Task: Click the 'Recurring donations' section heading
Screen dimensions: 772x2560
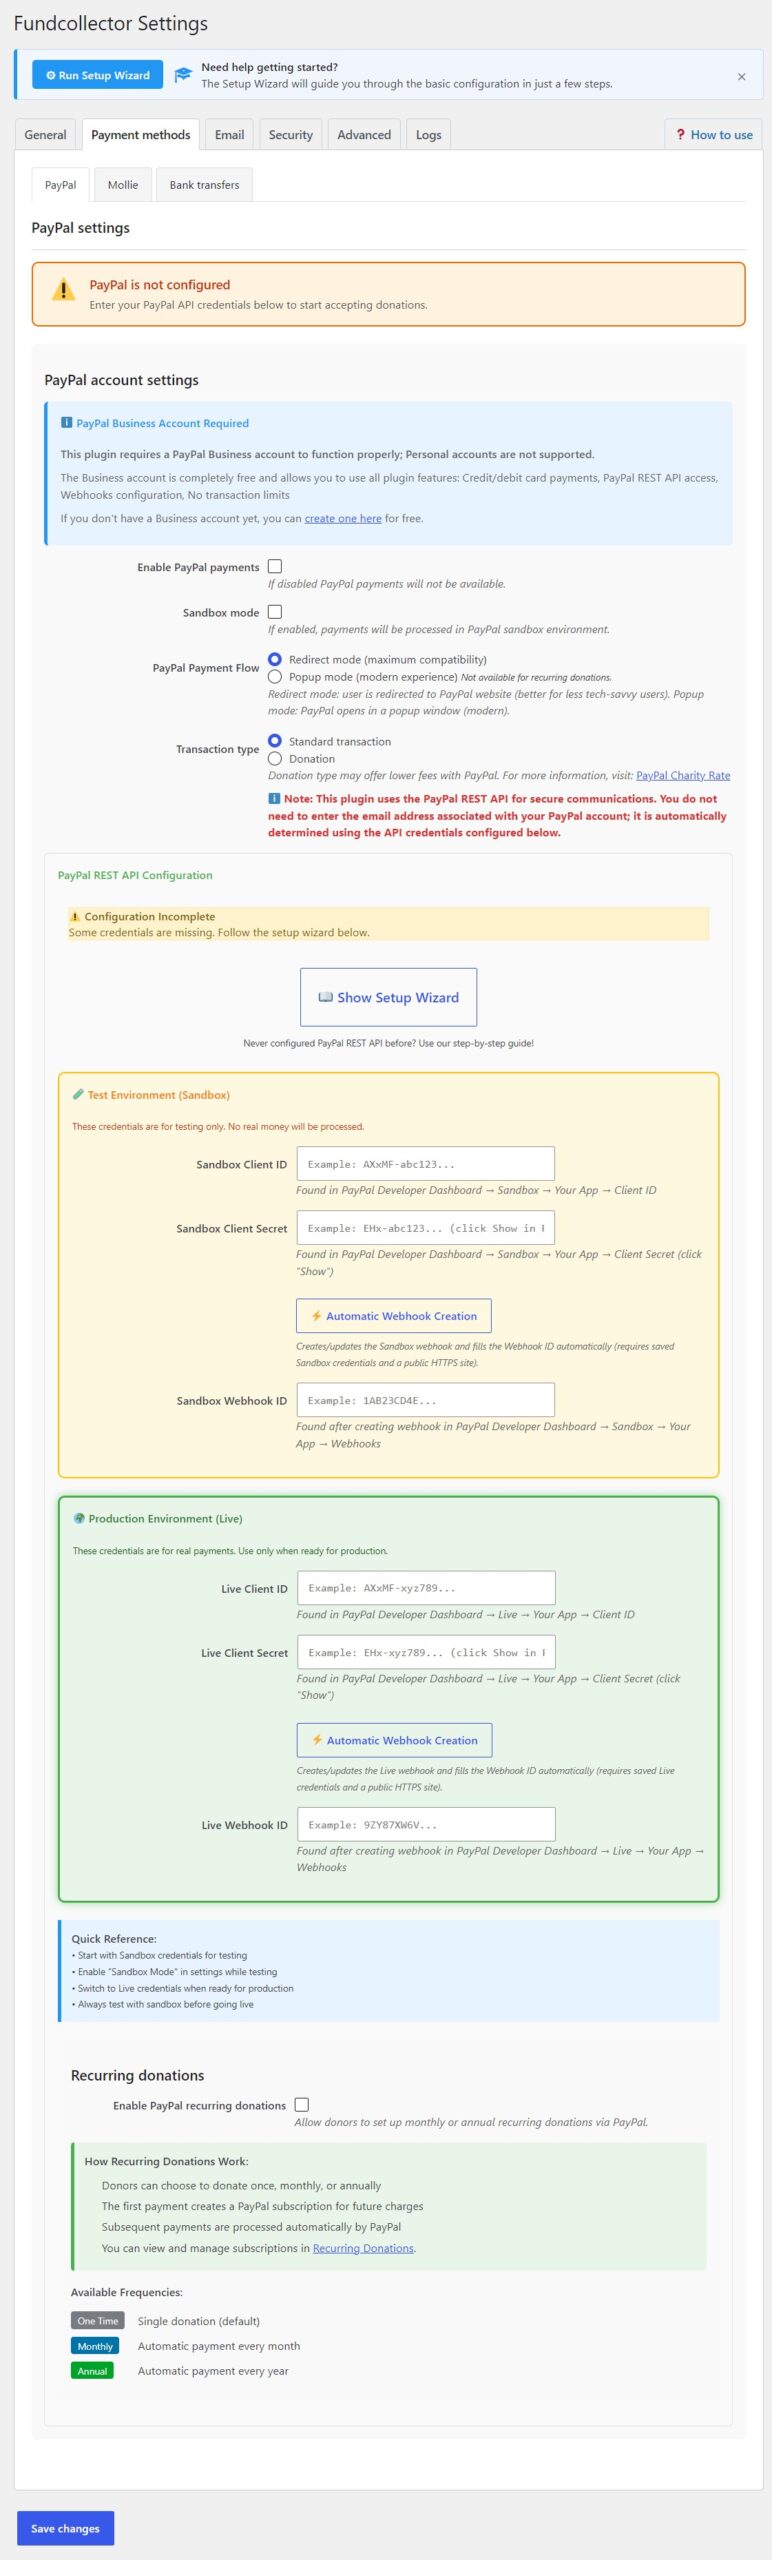Action: pos(137,2075)
